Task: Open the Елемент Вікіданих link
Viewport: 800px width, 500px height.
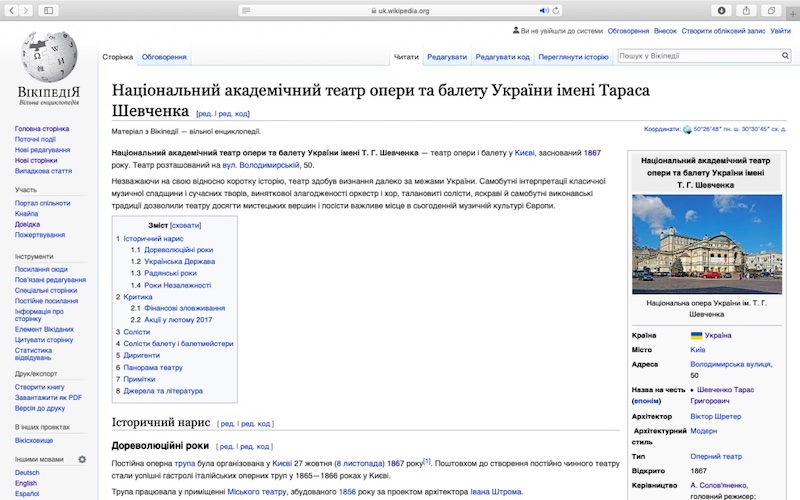Action: pos(44,329)
